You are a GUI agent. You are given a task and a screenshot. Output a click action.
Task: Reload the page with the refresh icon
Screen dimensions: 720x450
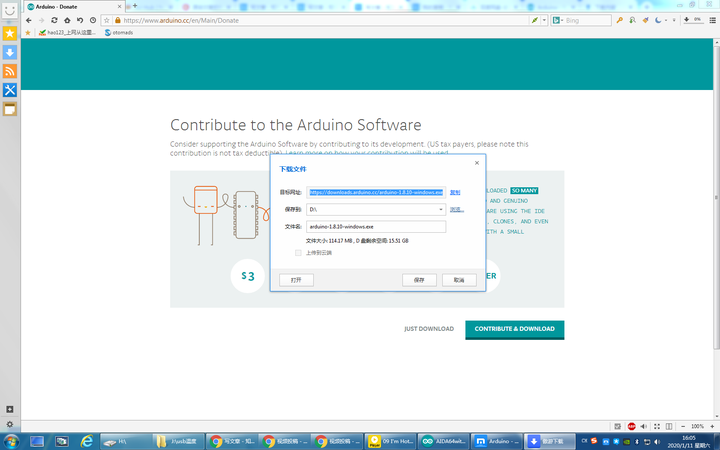[x=54, y=20]
